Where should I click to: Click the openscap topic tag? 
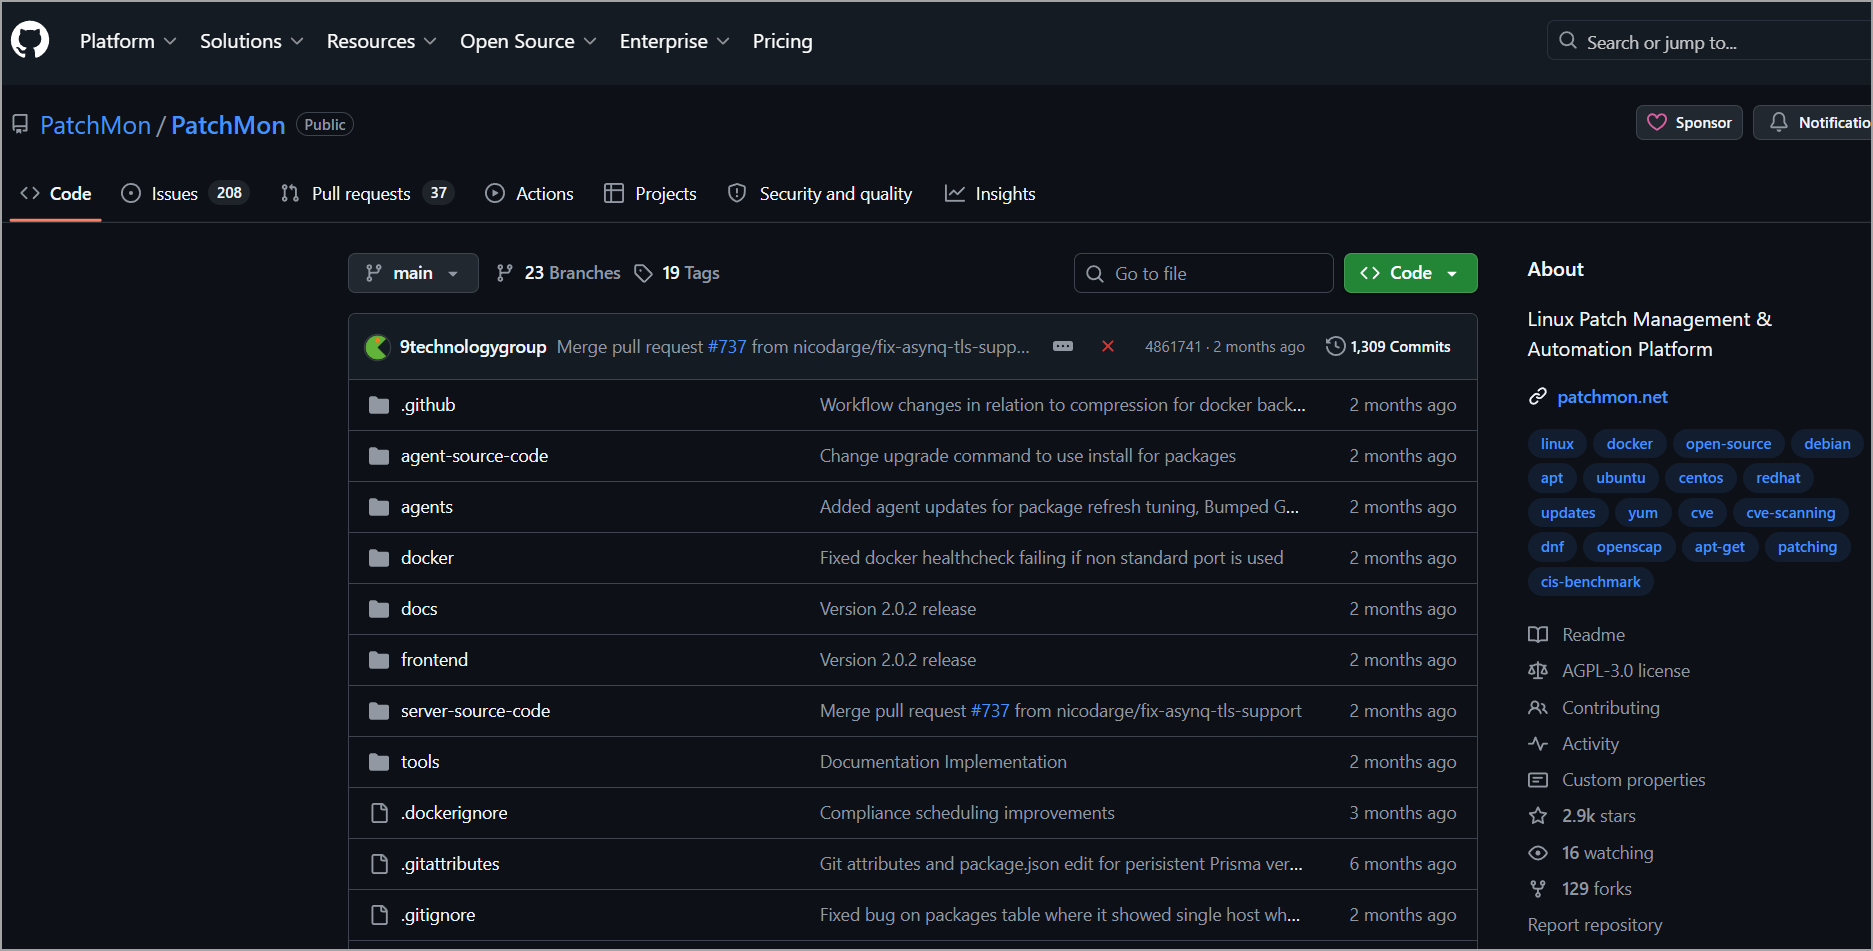click(x=1628, y=547)
